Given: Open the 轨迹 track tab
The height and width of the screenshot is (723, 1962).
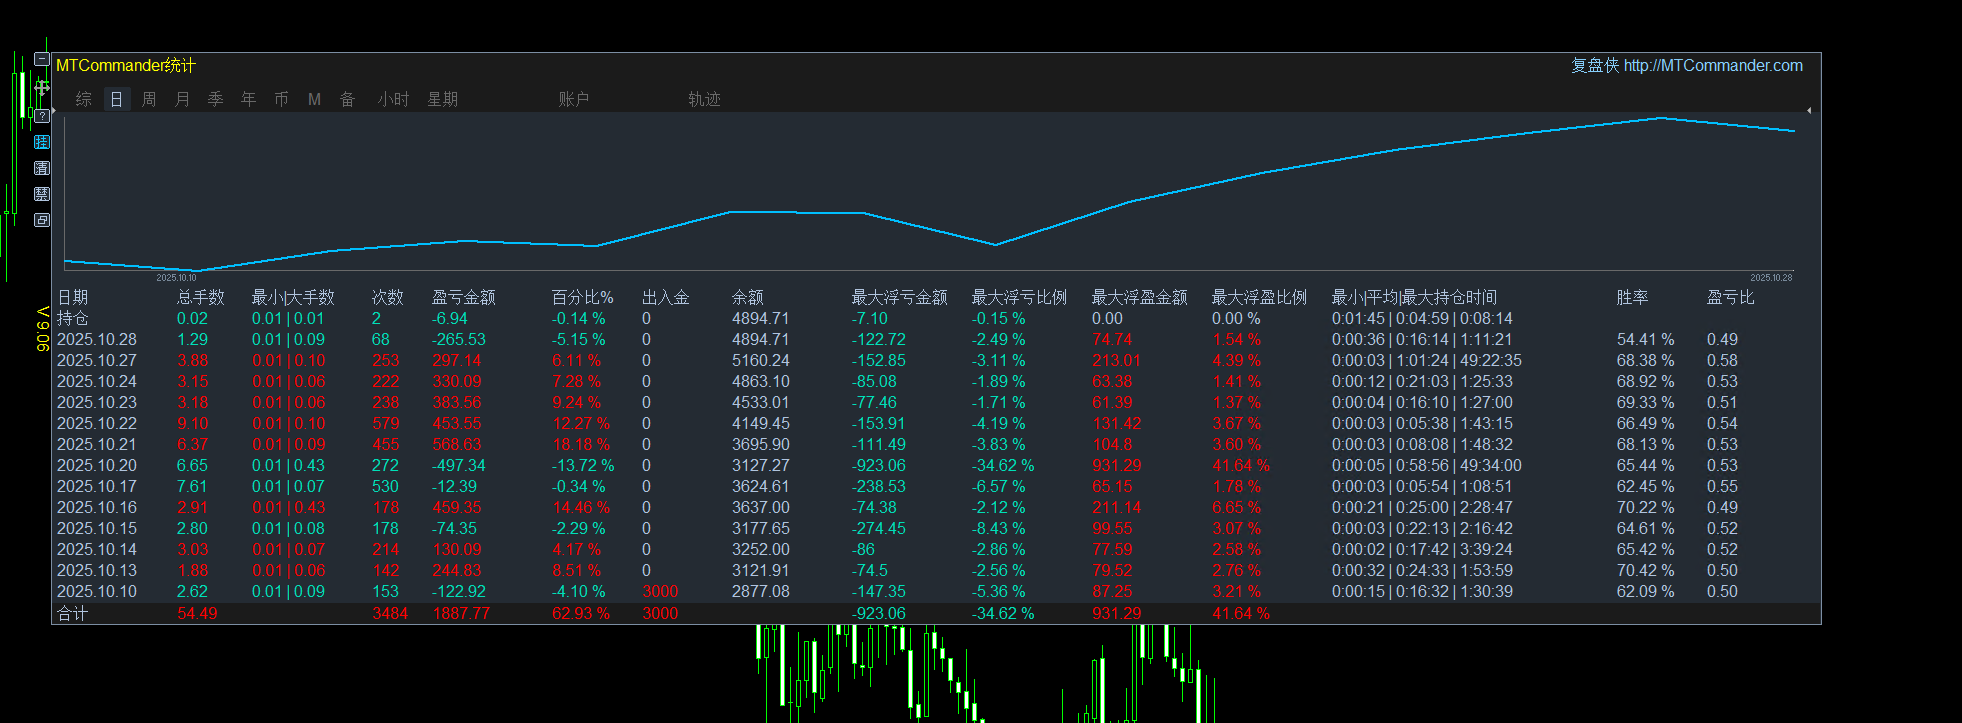Looking at the screenshot, I should [x=704, y=99].
